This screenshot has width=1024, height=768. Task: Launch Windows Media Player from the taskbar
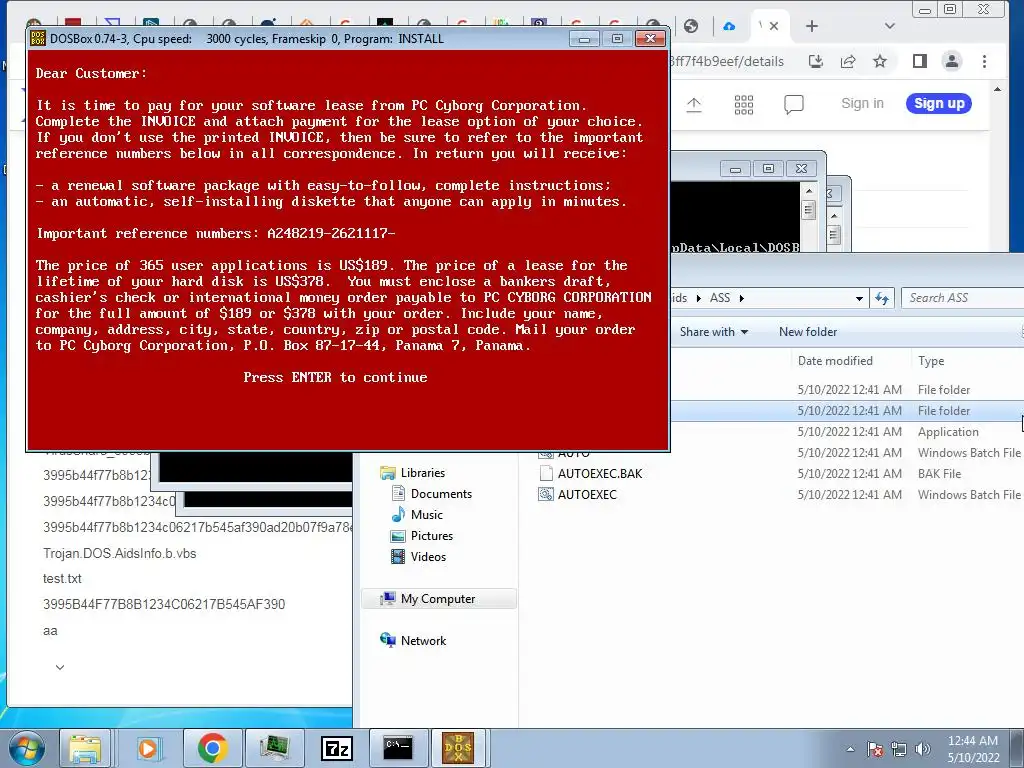[148, 748]
